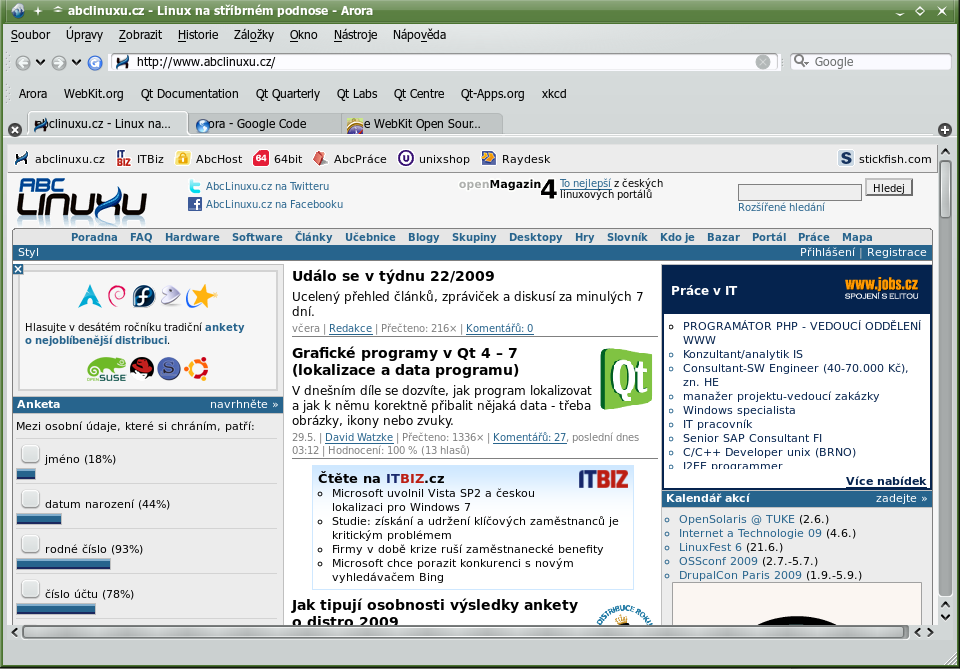Click the Debian swirl logo in the banner

pyautogui.click(x=117, y=296)
